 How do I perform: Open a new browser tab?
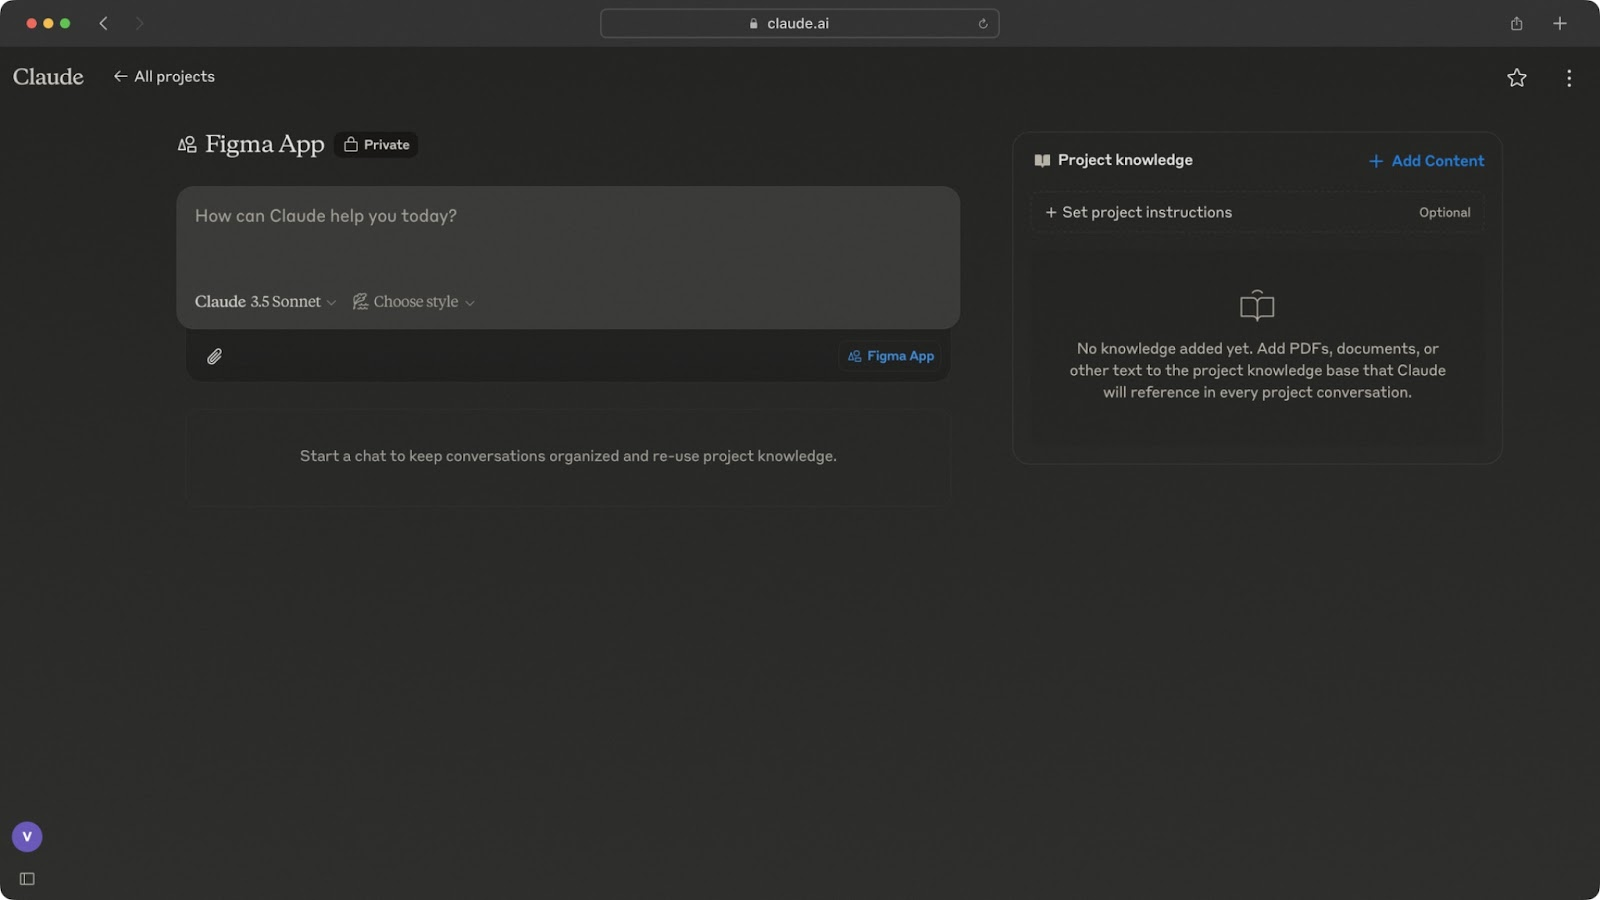(1559, 24)
